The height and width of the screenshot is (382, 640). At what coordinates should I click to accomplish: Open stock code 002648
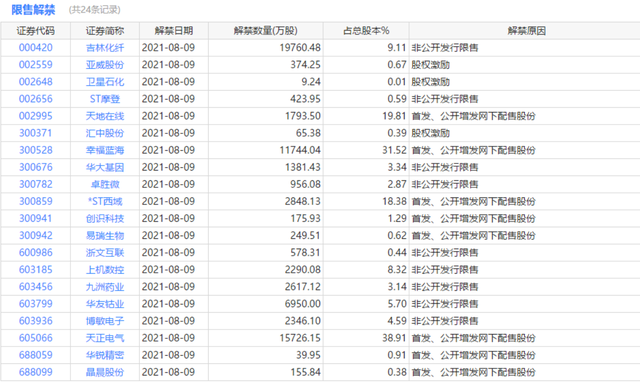[36, 82]
